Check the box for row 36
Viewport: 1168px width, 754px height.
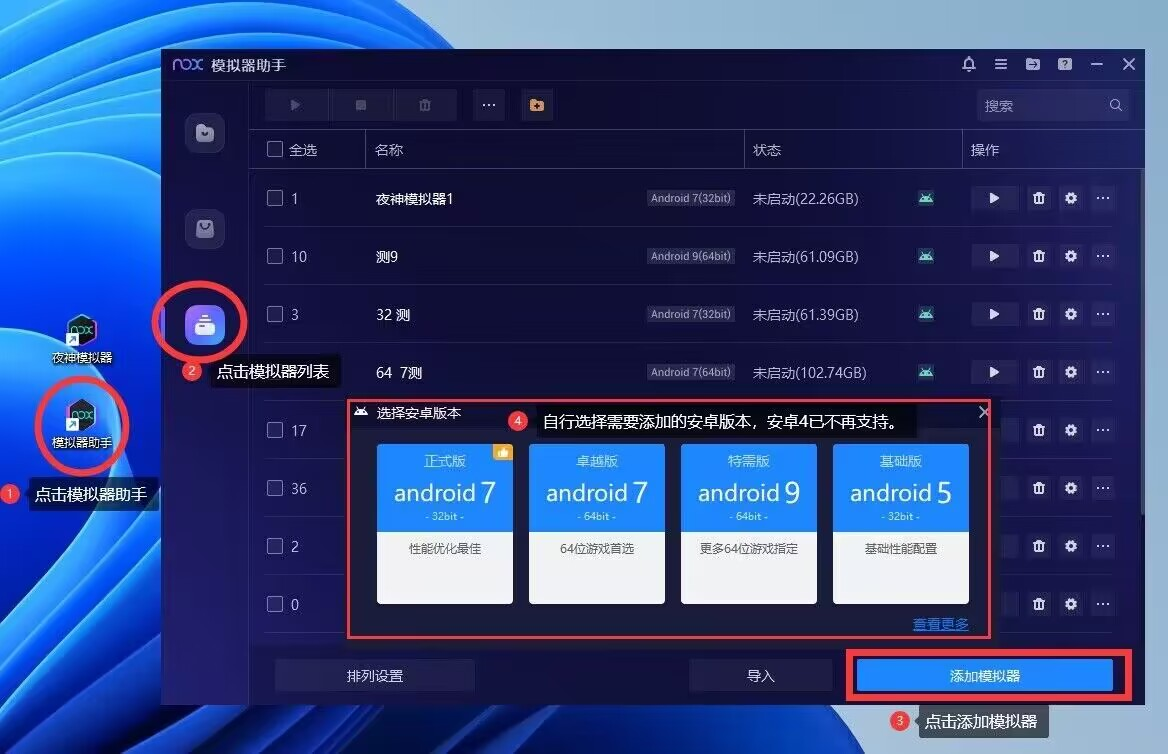tap(275, 488)
